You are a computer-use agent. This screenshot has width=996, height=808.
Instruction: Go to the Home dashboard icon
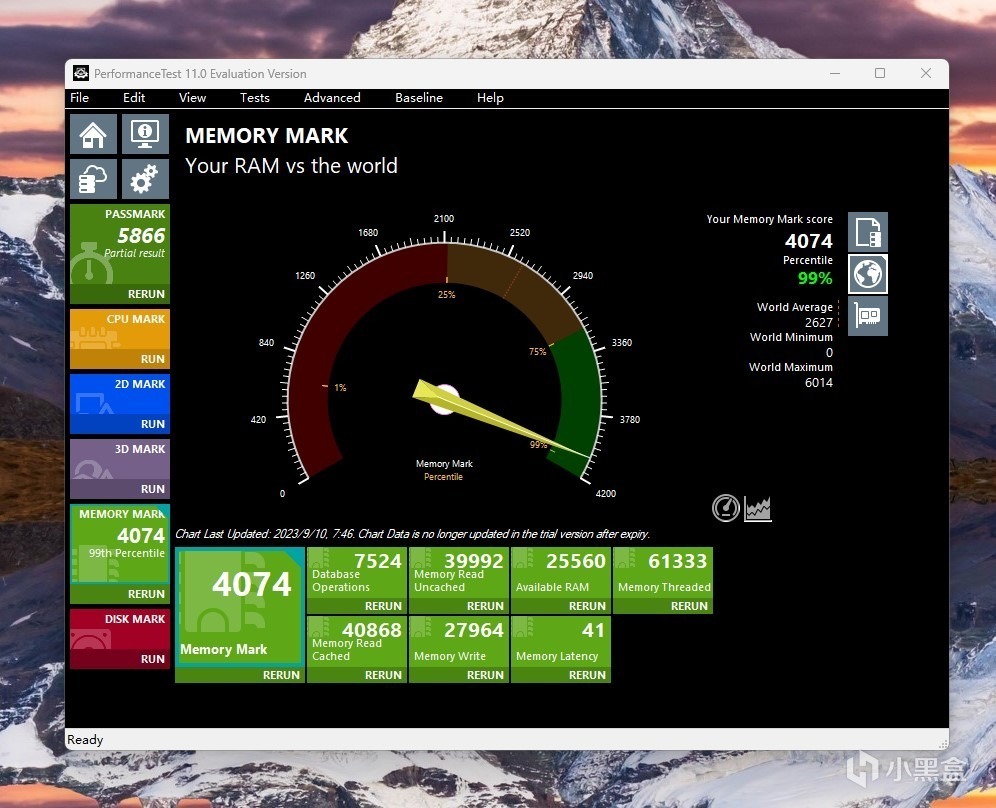point(93,134)
